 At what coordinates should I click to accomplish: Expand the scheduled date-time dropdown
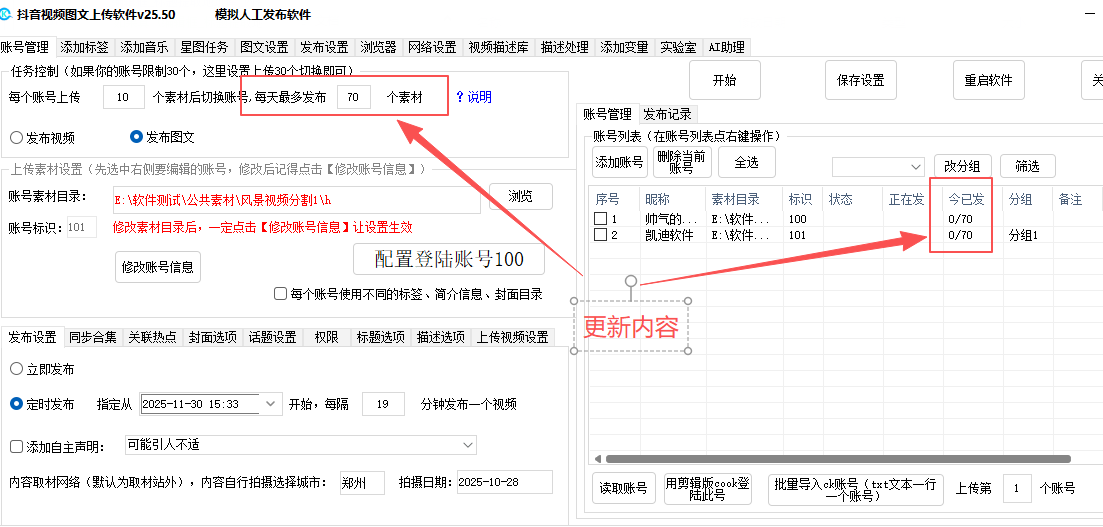272,404
